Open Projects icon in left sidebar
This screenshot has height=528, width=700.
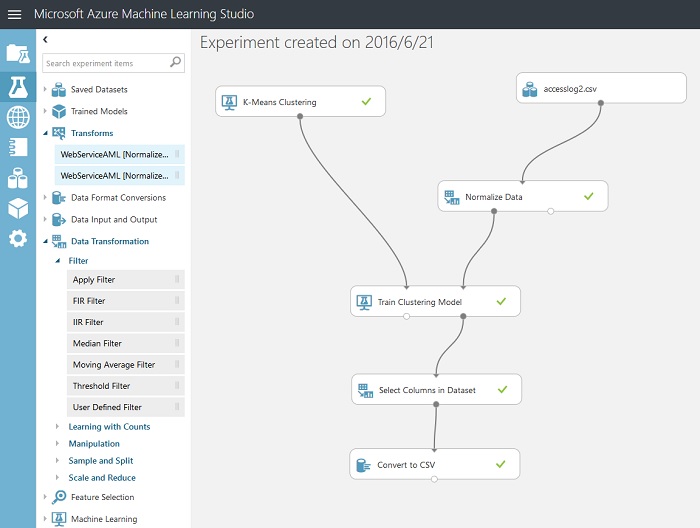click(18, 54)
